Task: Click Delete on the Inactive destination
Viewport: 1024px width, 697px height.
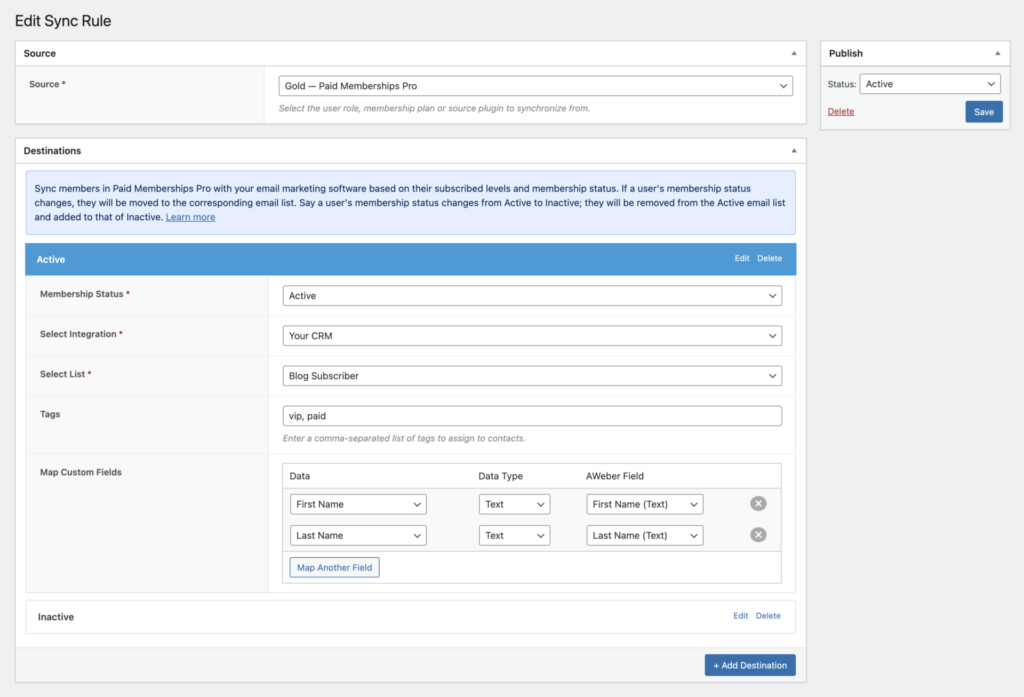Action: coord(768,616)
